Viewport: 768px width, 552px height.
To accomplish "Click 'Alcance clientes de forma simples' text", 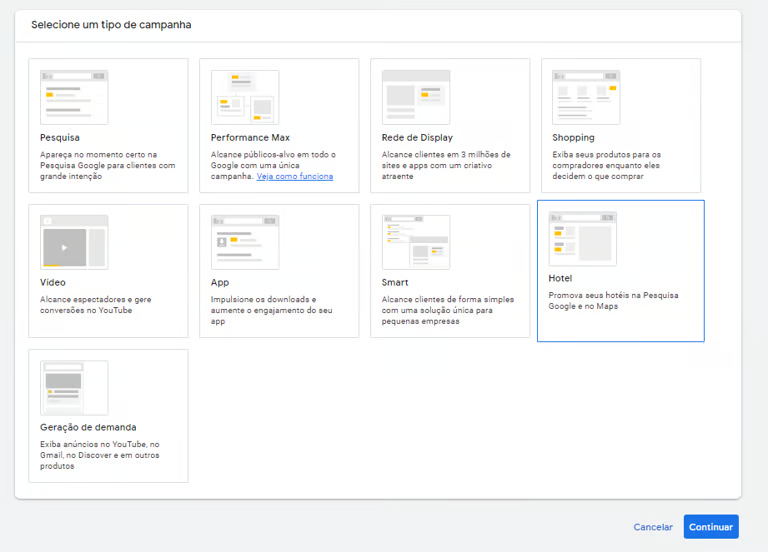I will 448,310.
